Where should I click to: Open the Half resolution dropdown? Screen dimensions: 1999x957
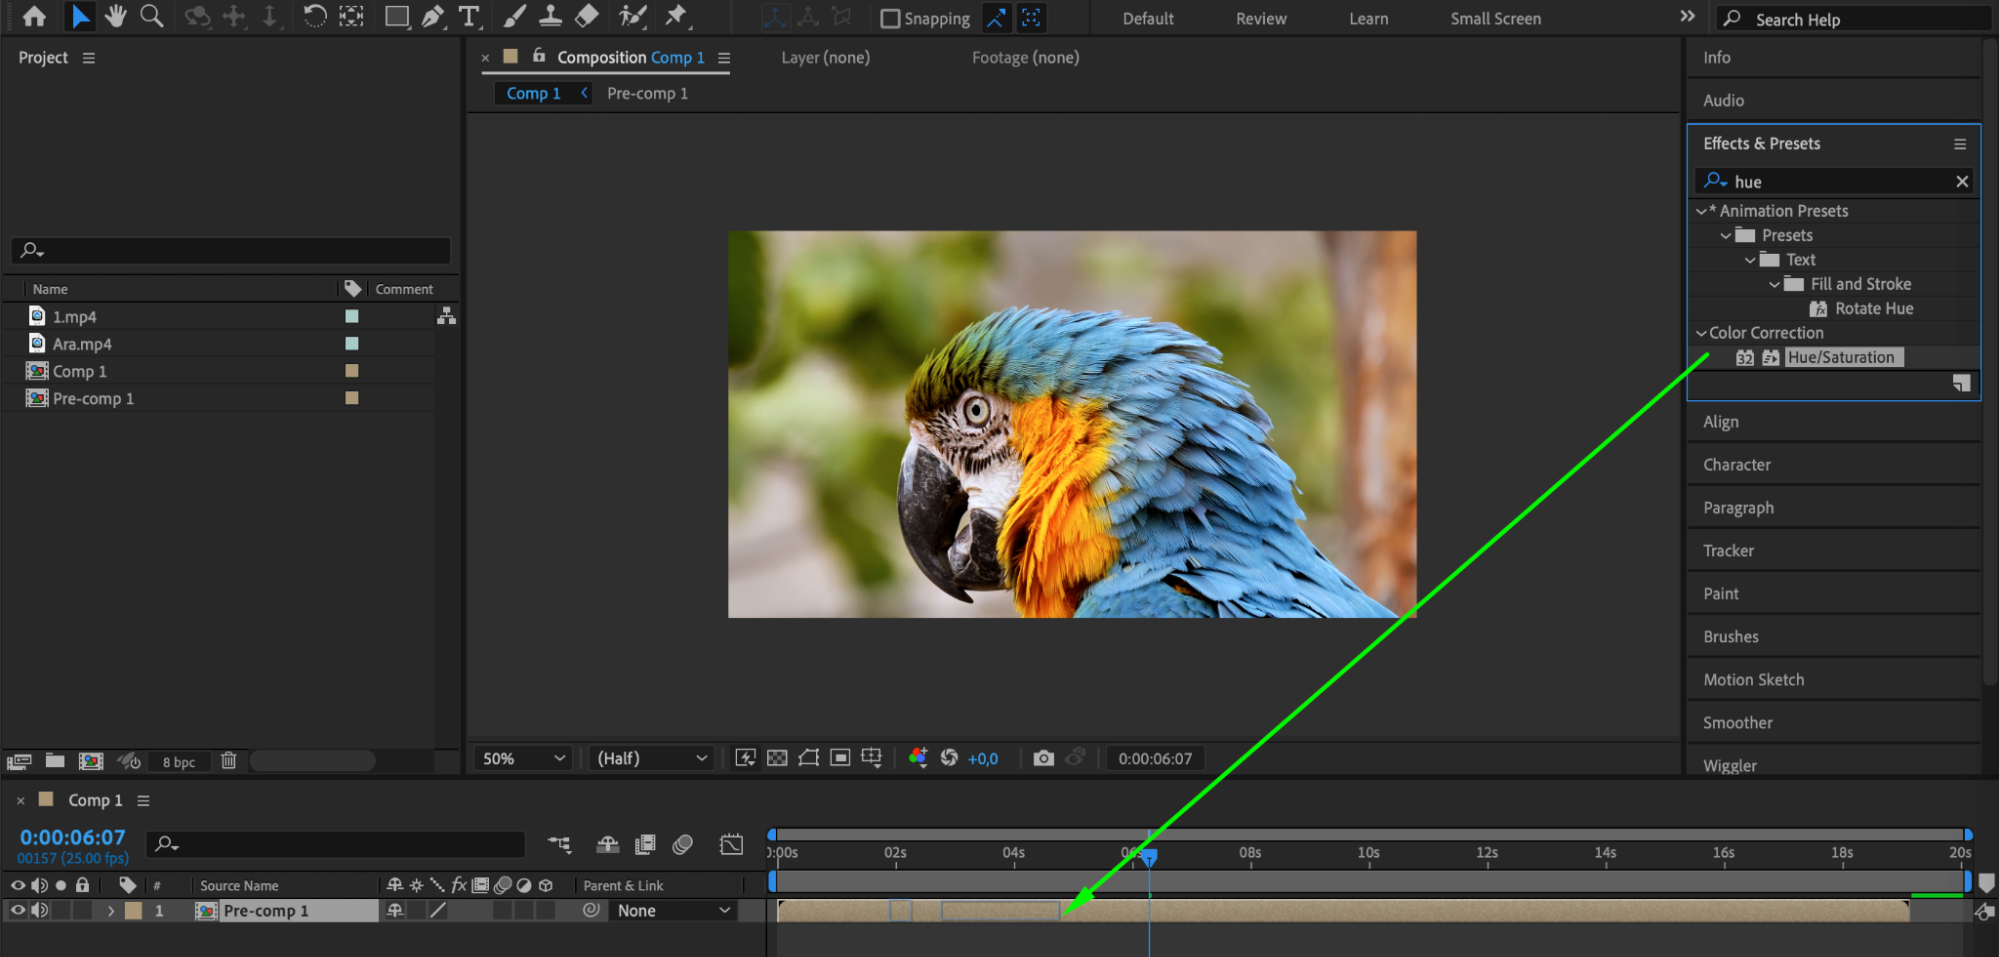[x=651, y=758]
